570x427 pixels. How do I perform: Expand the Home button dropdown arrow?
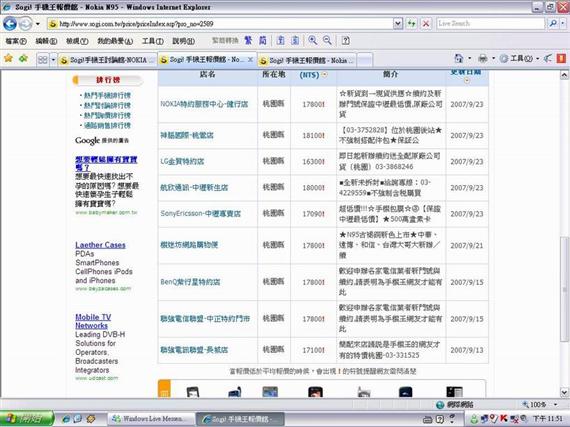469,58
